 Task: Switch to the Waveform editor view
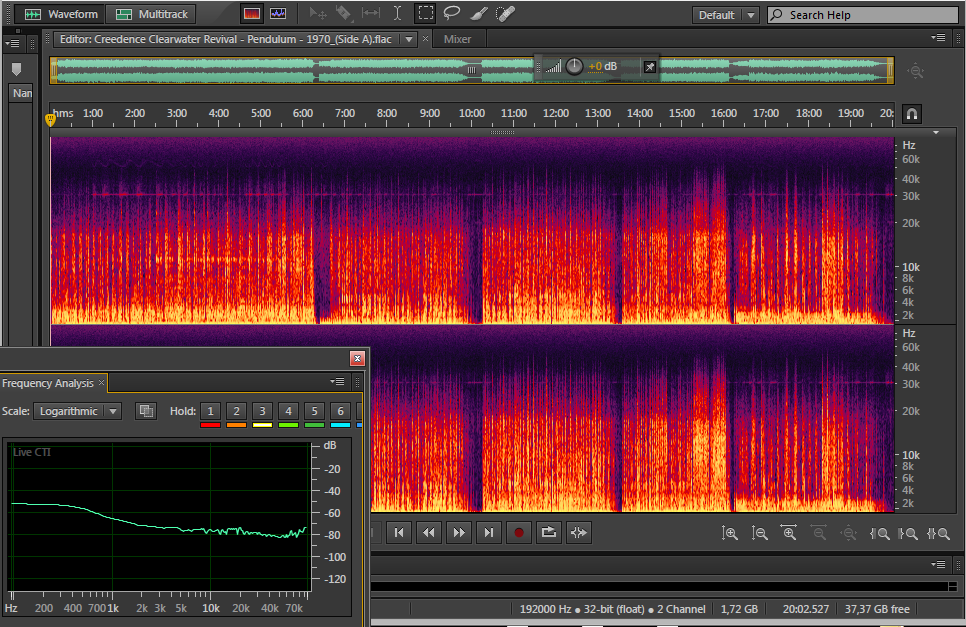tap(60, 14)
